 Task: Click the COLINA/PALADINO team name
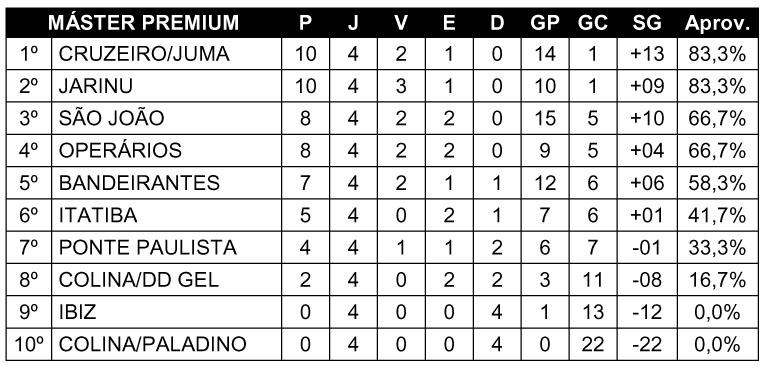click(152, 344)
